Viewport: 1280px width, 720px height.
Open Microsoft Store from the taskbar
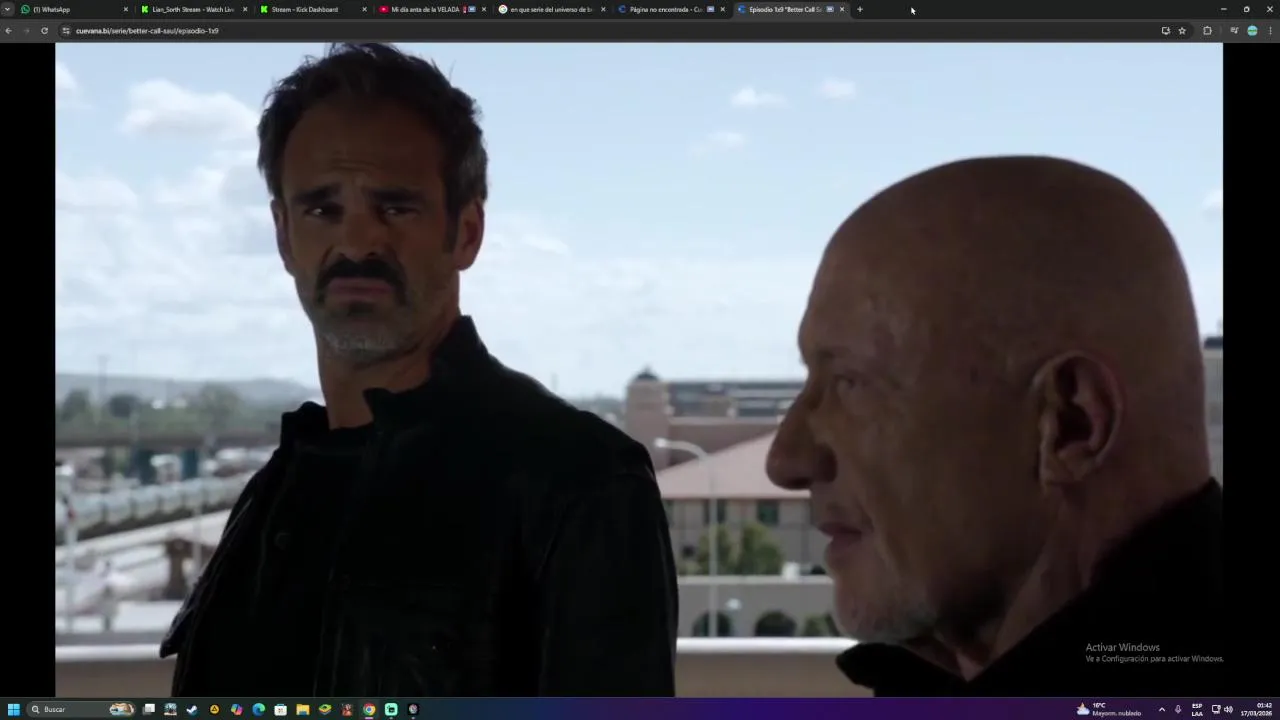tap(281, 709)
